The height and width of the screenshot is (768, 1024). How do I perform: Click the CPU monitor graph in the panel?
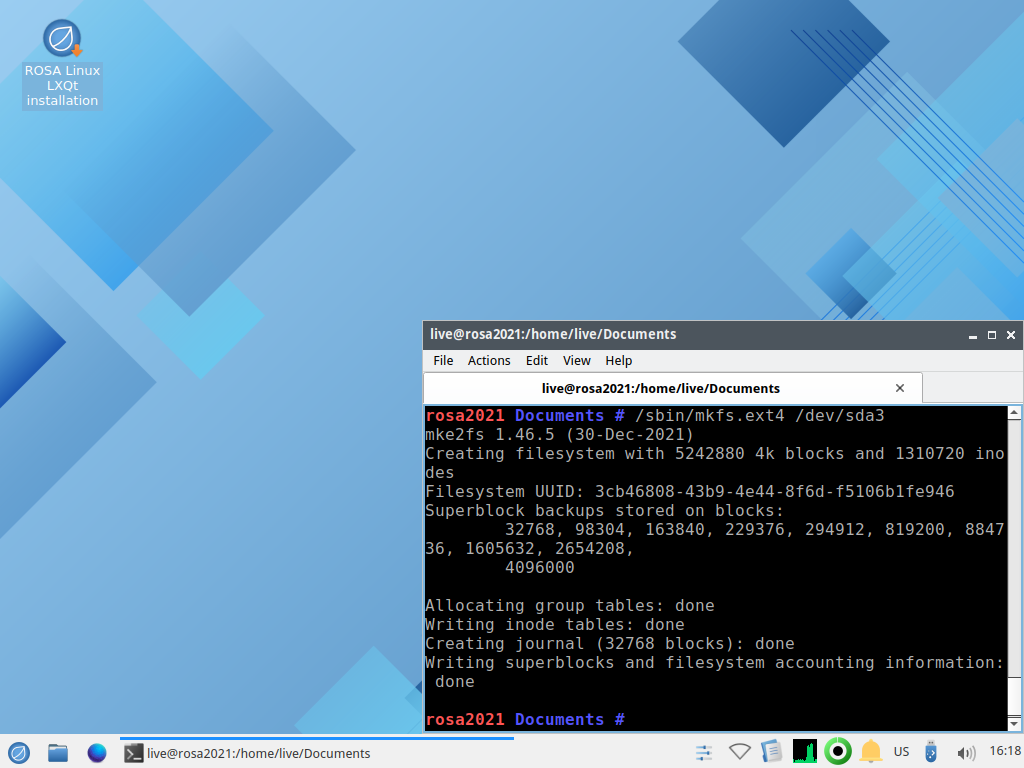(804, 752)
